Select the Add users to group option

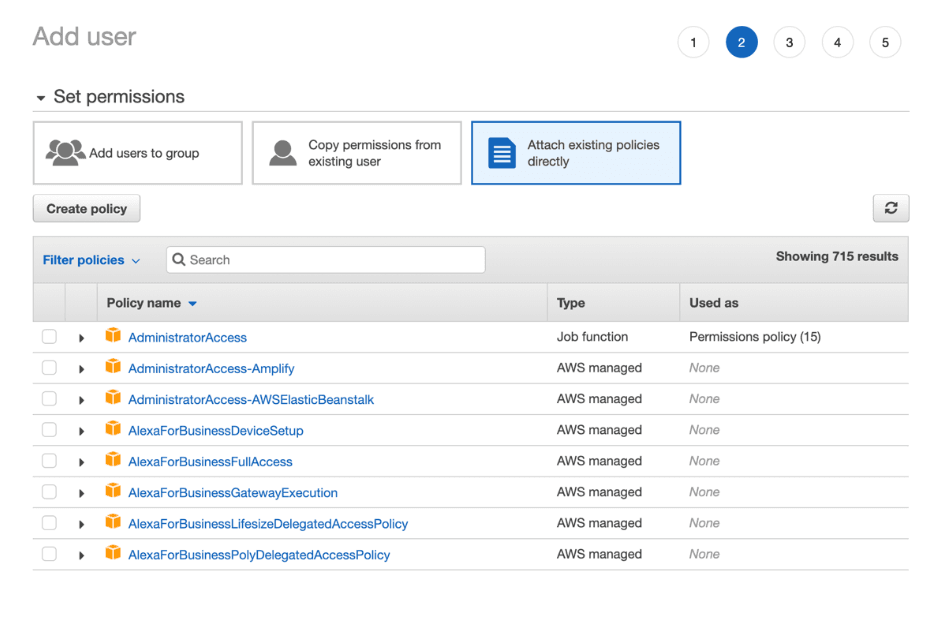coord(138,153)
